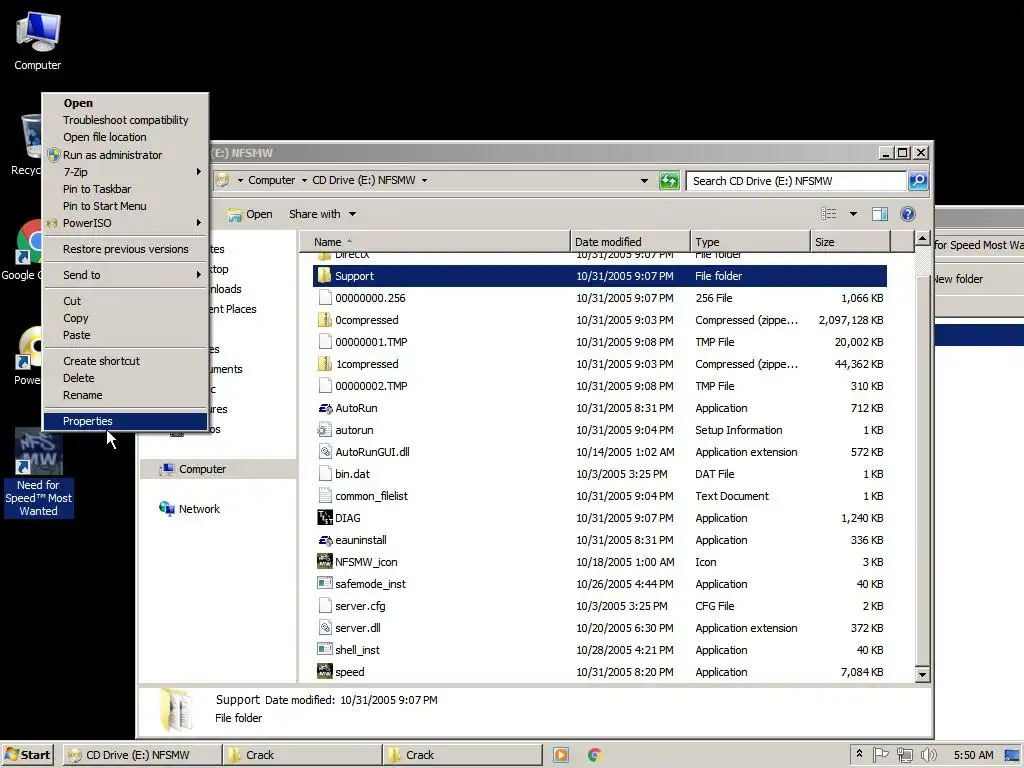Select the AutoRunGUI.dll file icon

(325, 452)
